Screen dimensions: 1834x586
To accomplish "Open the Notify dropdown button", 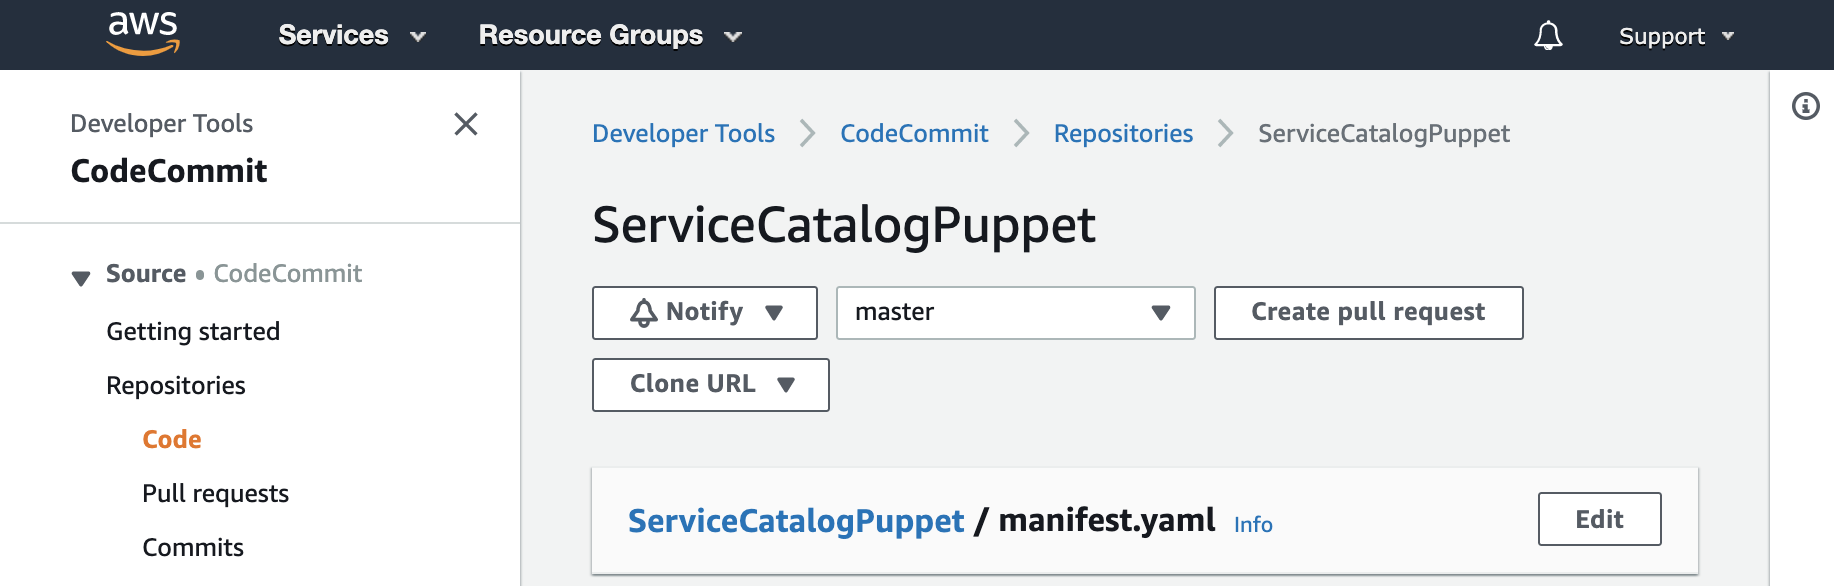I will (x=705, y=313).
